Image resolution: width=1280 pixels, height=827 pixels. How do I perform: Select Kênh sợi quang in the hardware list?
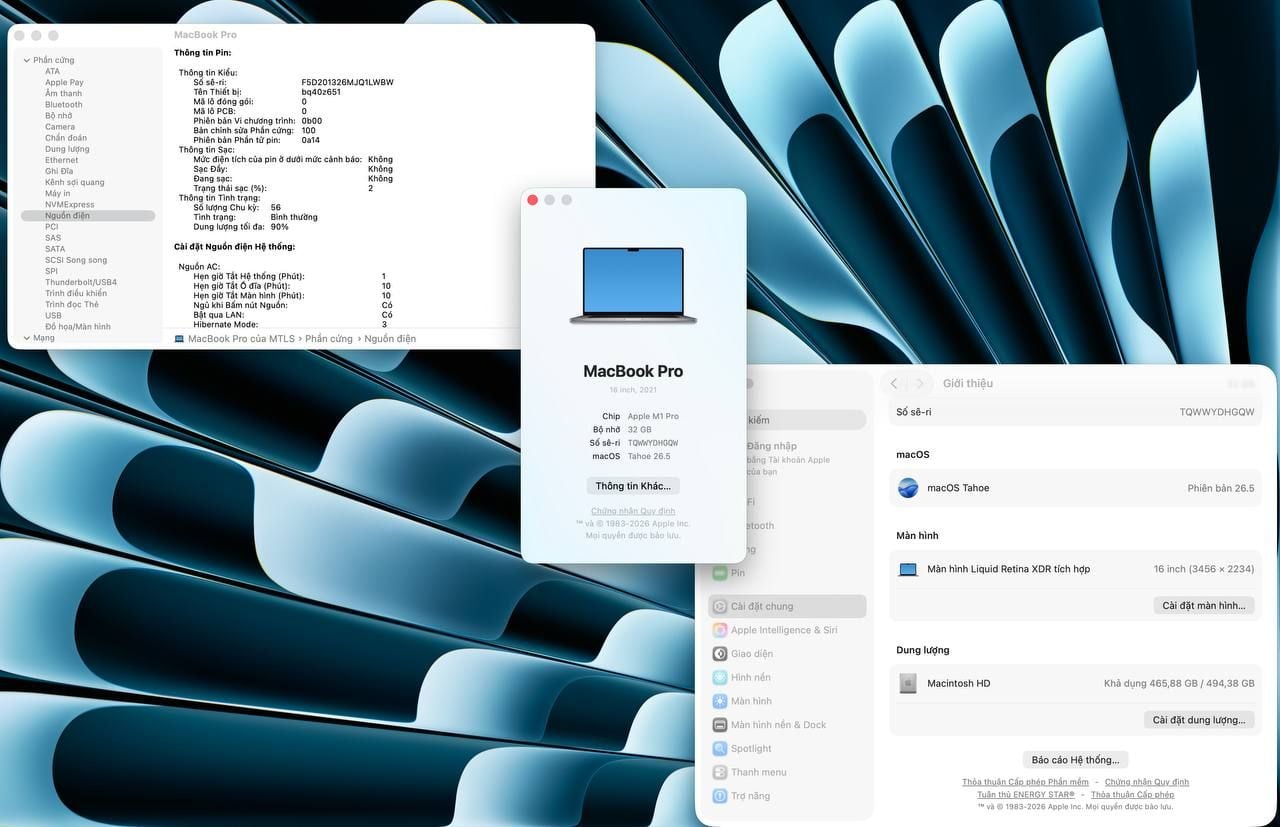[x=75, y=182]
